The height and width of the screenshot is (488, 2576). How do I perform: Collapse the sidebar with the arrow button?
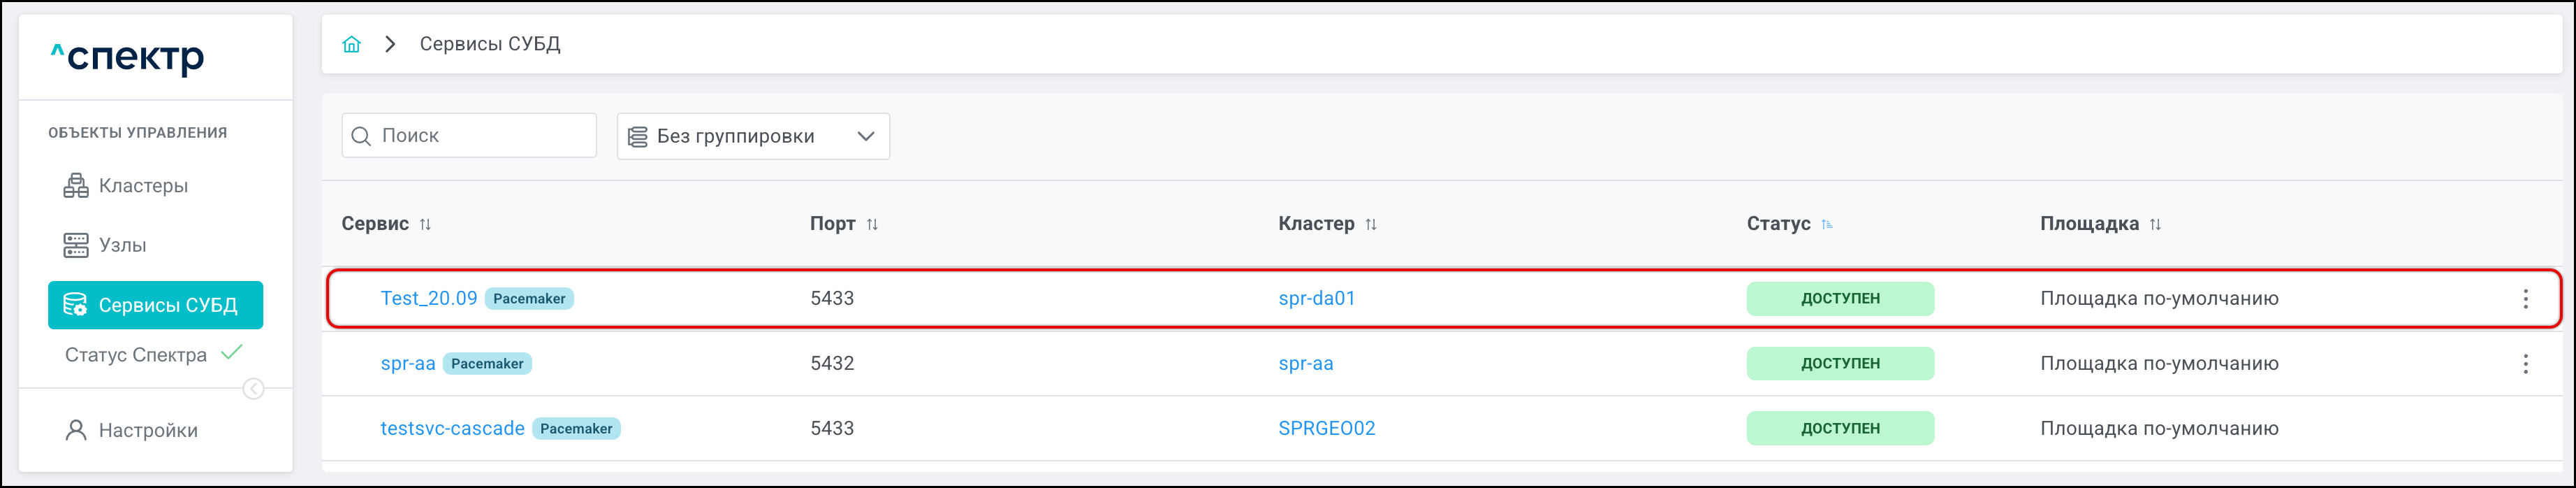pos(254,389)
